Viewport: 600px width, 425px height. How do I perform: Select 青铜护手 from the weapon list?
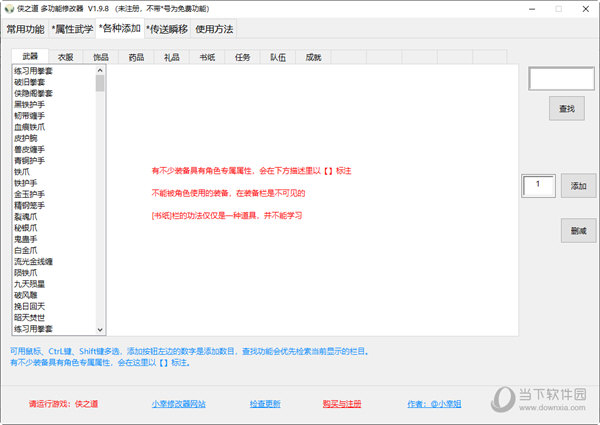coord(29,160)
